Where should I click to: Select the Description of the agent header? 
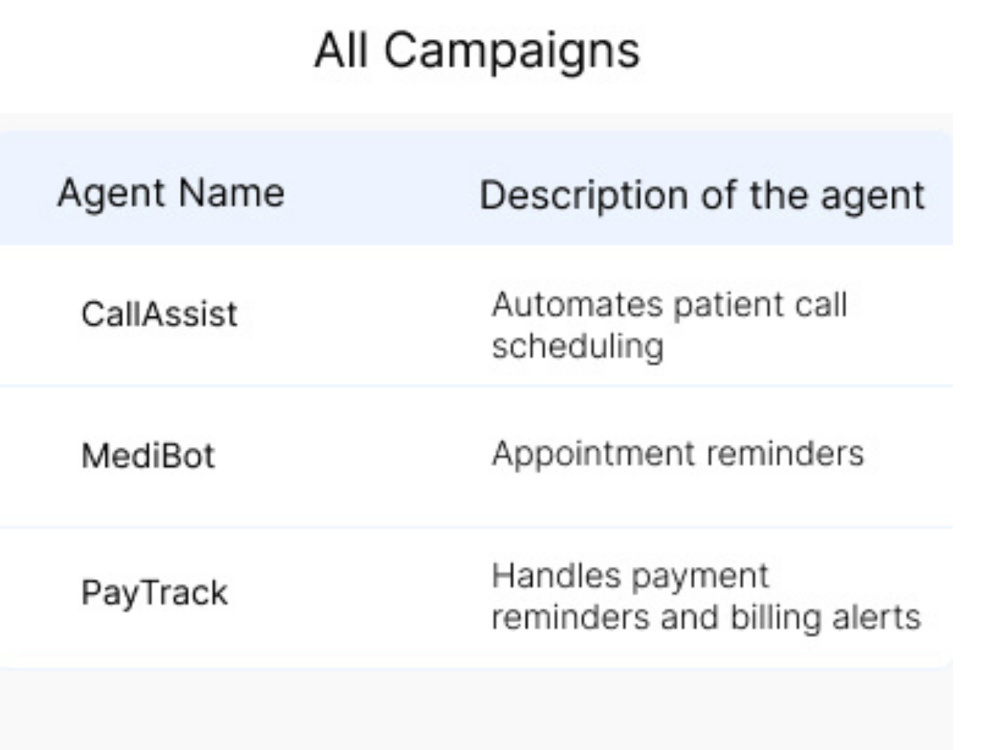pos(702,195)
